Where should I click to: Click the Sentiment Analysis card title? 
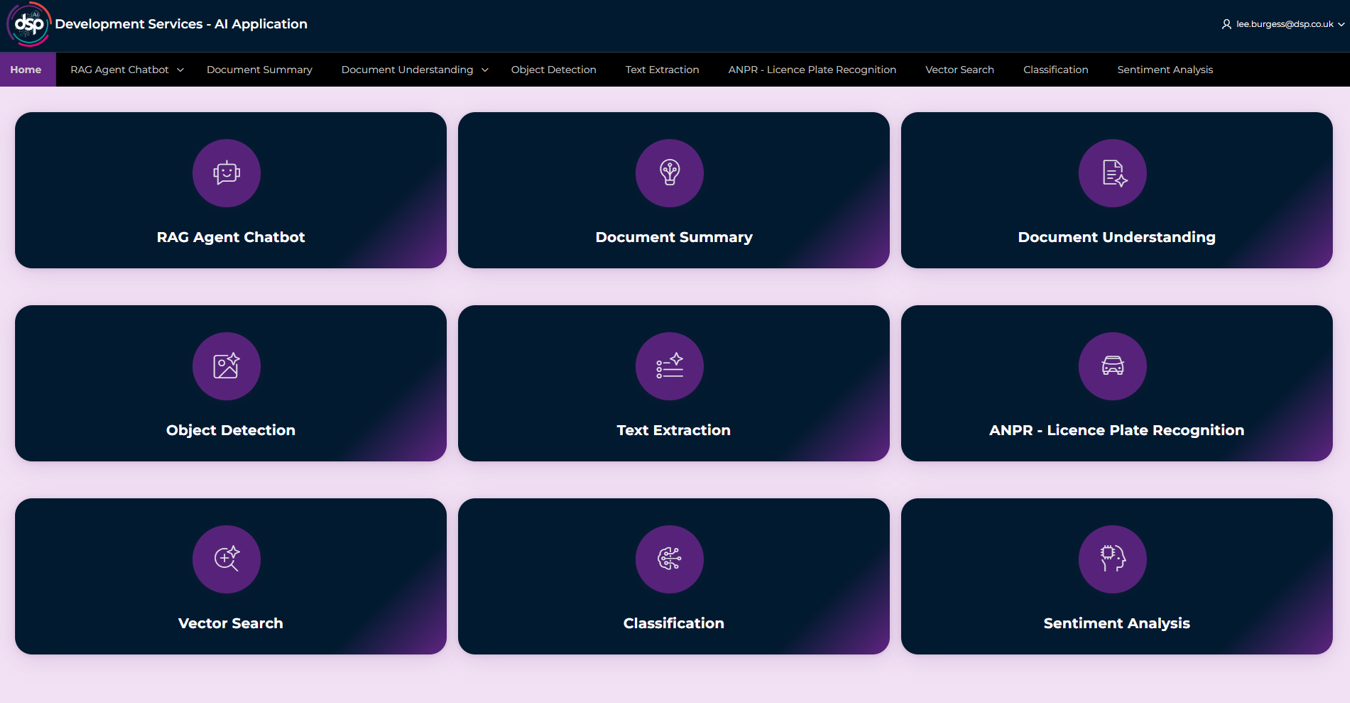pos(1116,623)
